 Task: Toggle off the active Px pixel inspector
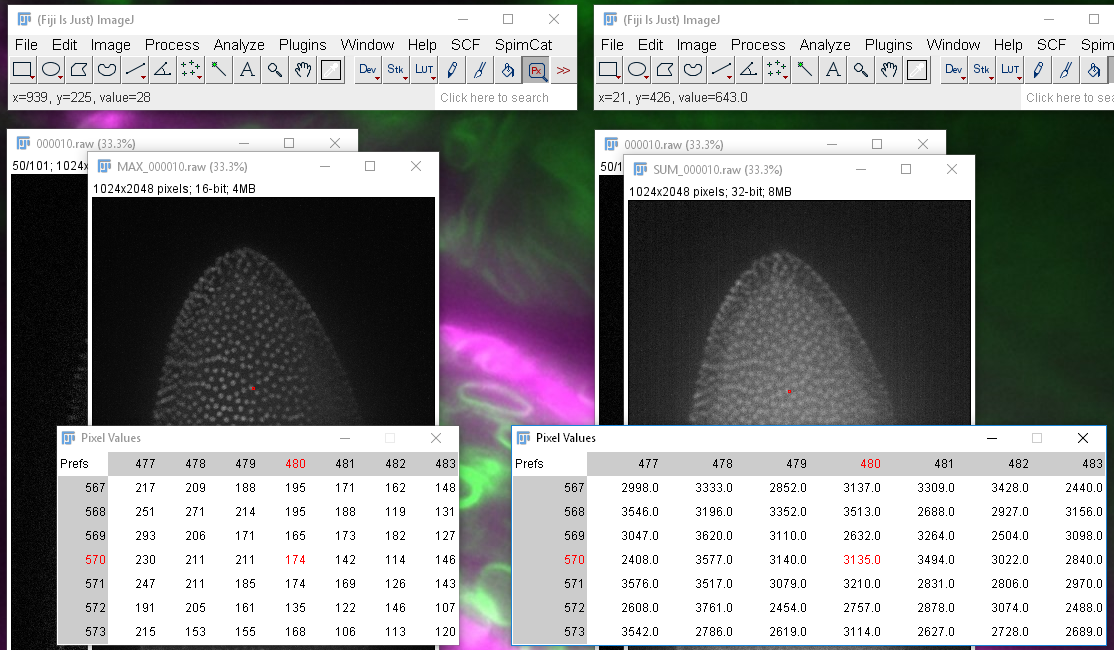pyautogui.click(x=535, y=70)
